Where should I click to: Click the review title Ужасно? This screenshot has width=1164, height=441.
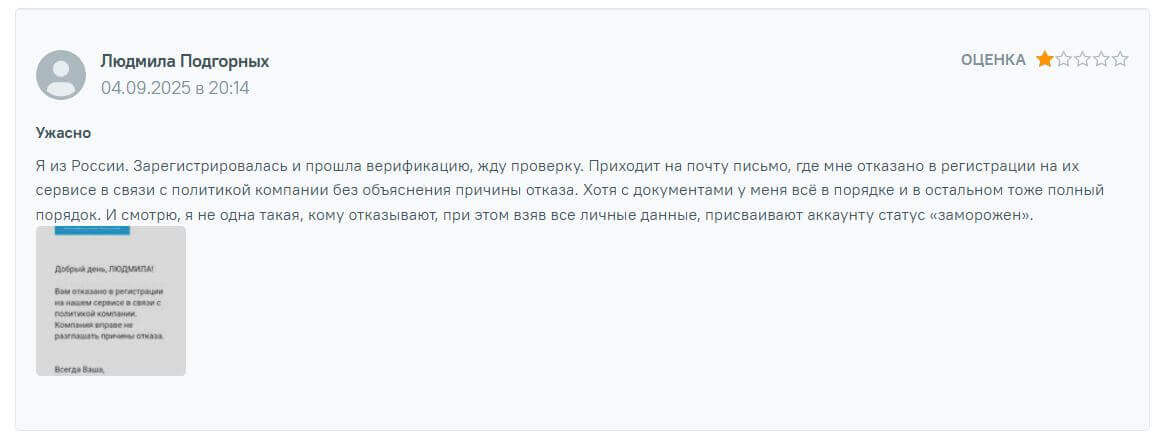pyautogui.click(x=64, y=133)
